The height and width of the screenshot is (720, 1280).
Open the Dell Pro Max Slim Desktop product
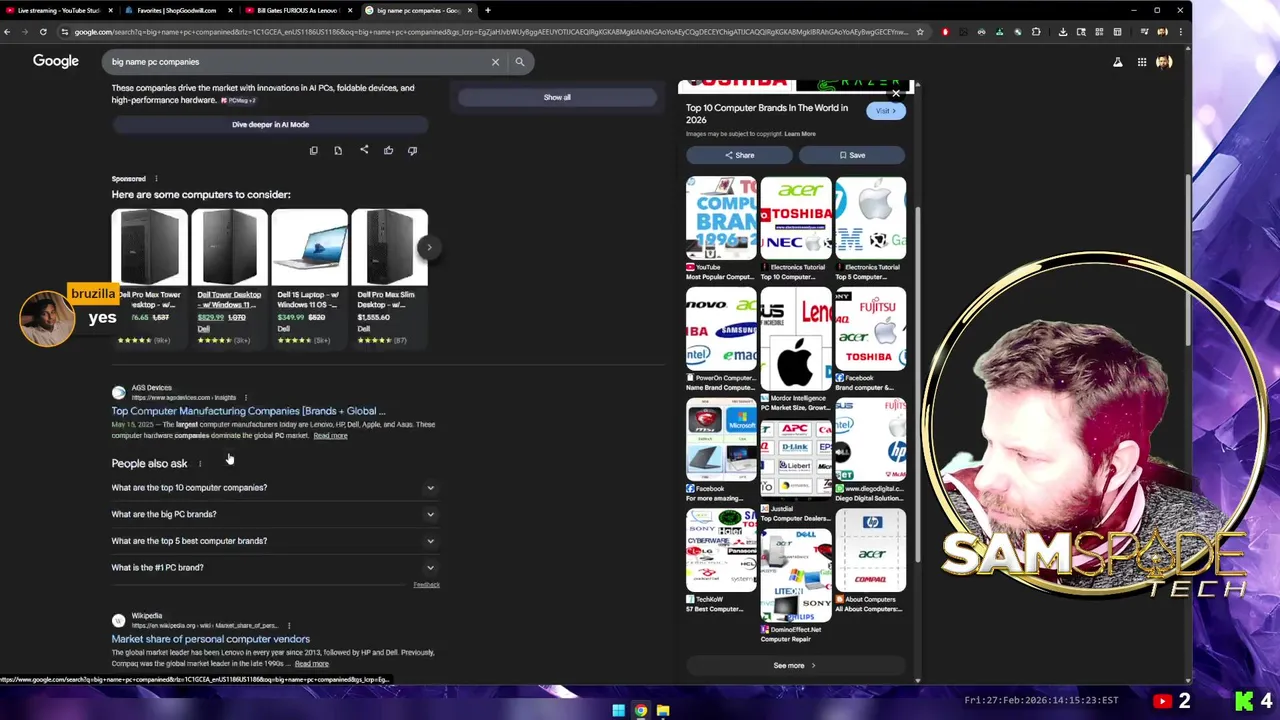coord(389,278)
